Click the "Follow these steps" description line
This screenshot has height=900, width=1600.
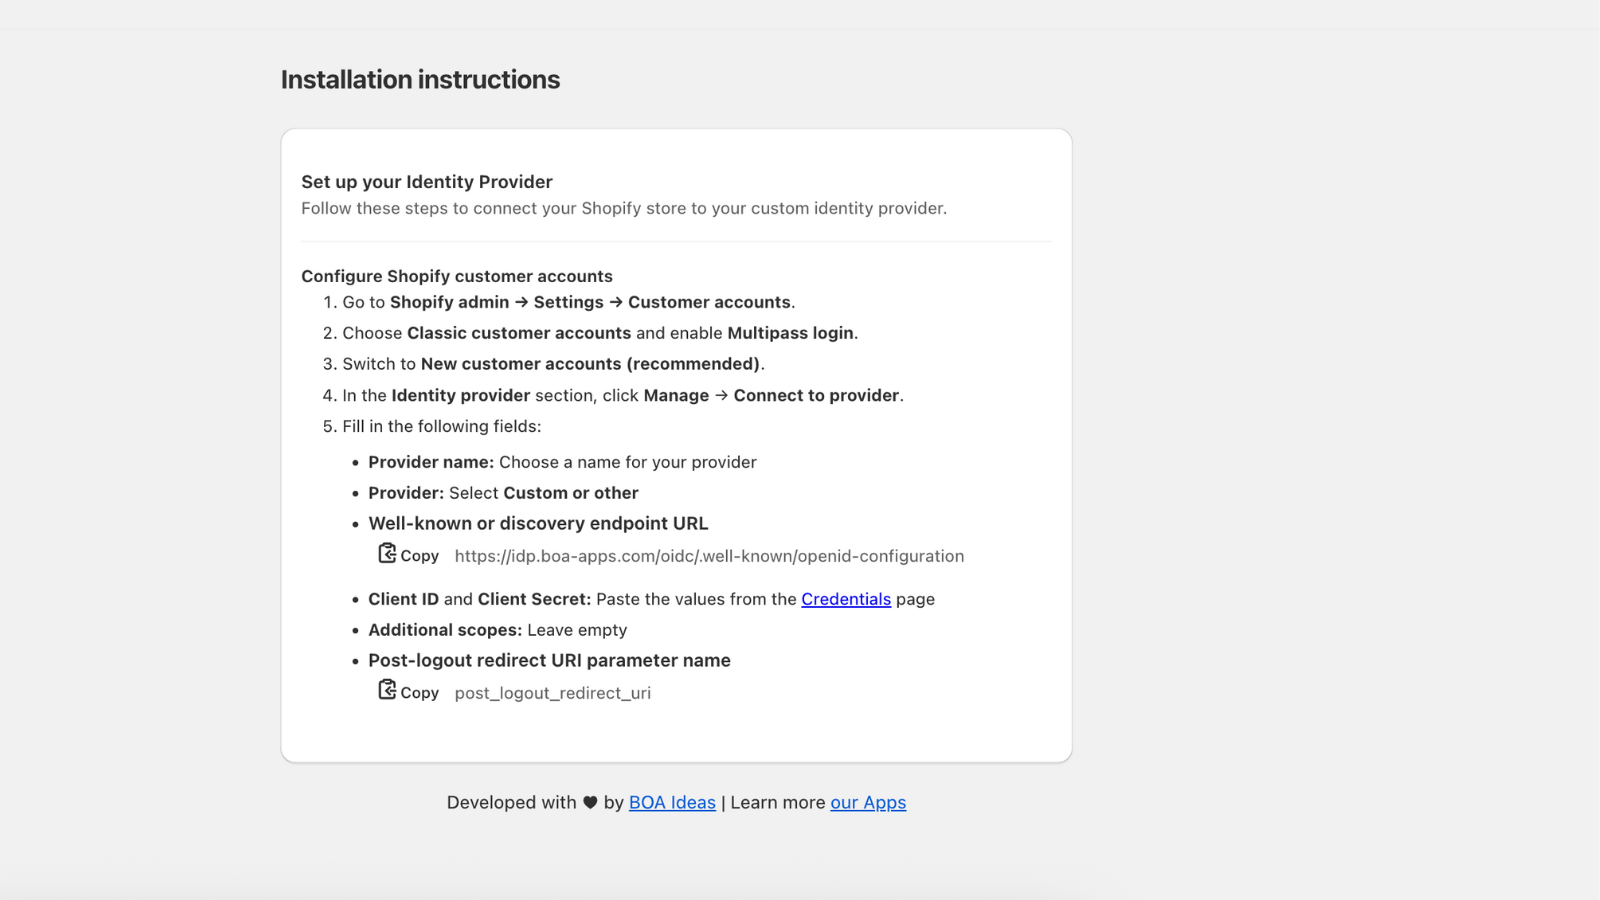click(x=623, y=208)
